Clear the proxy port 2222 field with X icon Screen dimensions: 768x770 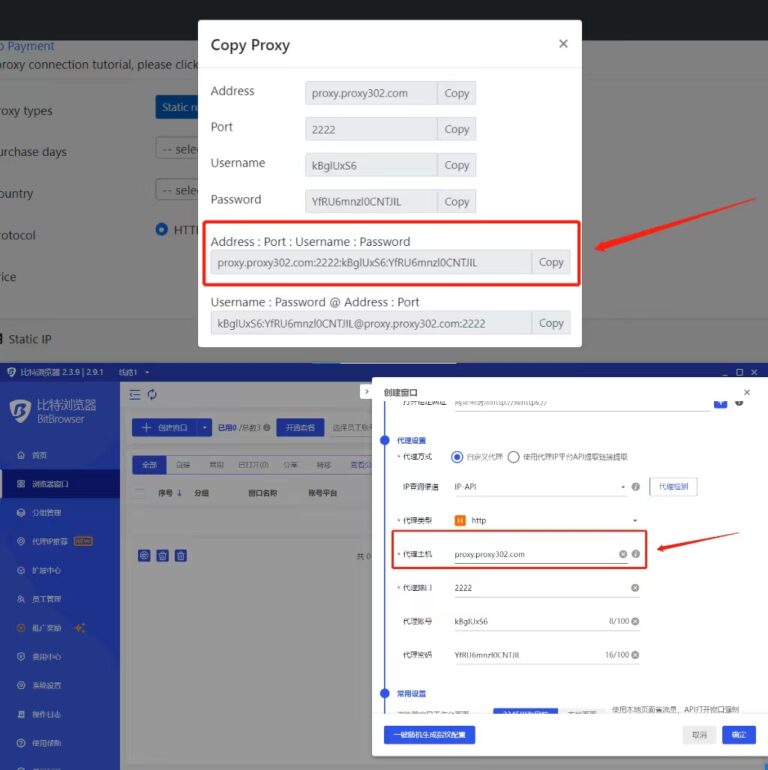click(635, 588)
